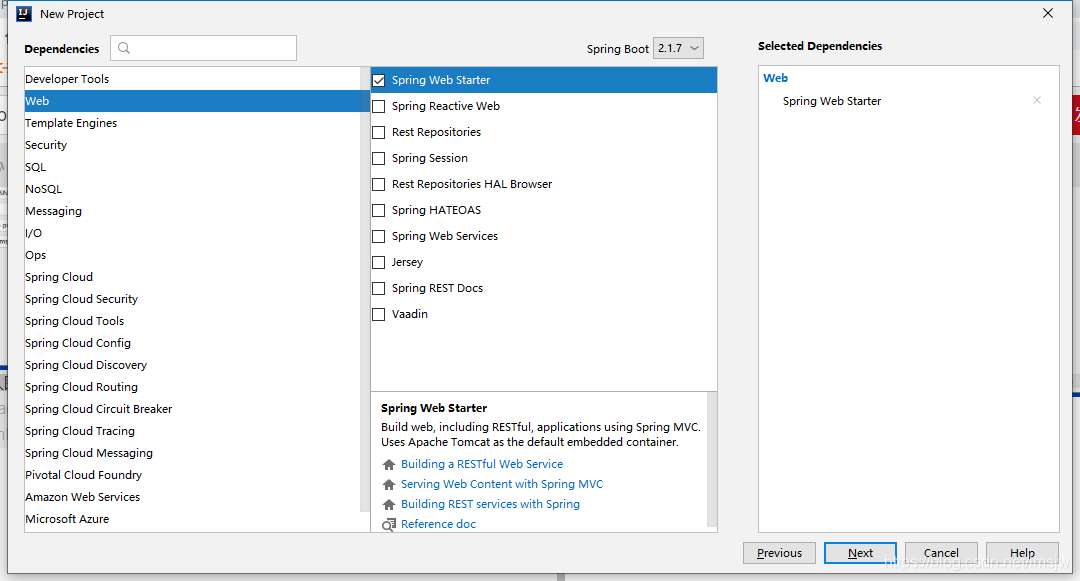This screenshot has height=581, width=1080.
Task: Select Spring Cloud Config category
Action: [x=192, y=344]
